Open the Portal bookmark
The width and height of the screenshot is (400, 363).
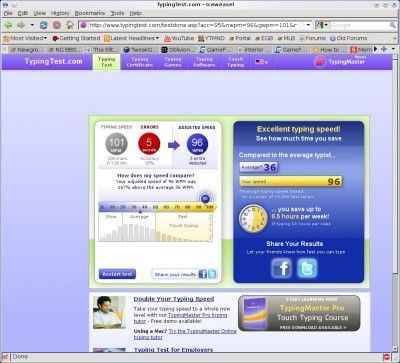tap(239, 38)
